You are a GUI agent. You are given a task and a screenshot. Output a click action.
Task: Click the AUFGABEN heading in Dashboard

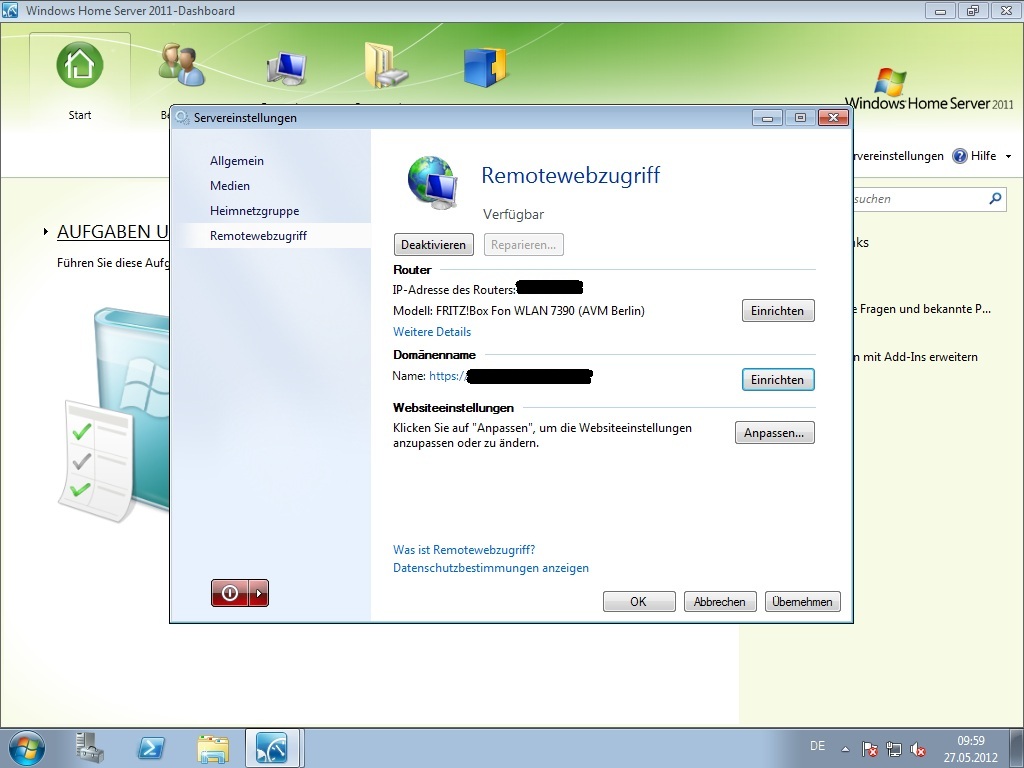(x=112, y=232)
